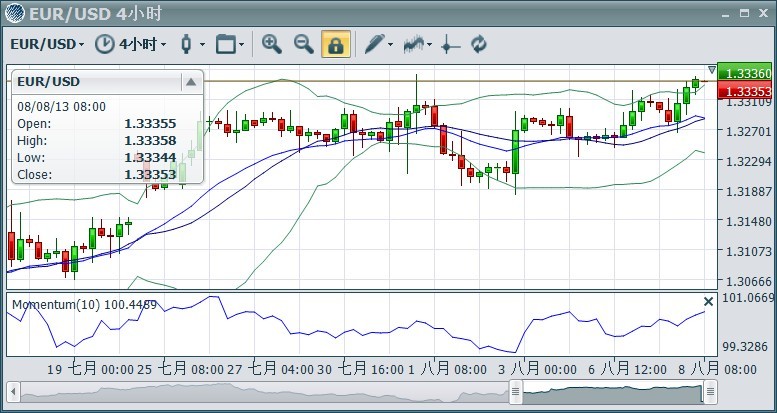
Task: Click the Momentum(10) 100.4489 label
Action: click(84, 304)
